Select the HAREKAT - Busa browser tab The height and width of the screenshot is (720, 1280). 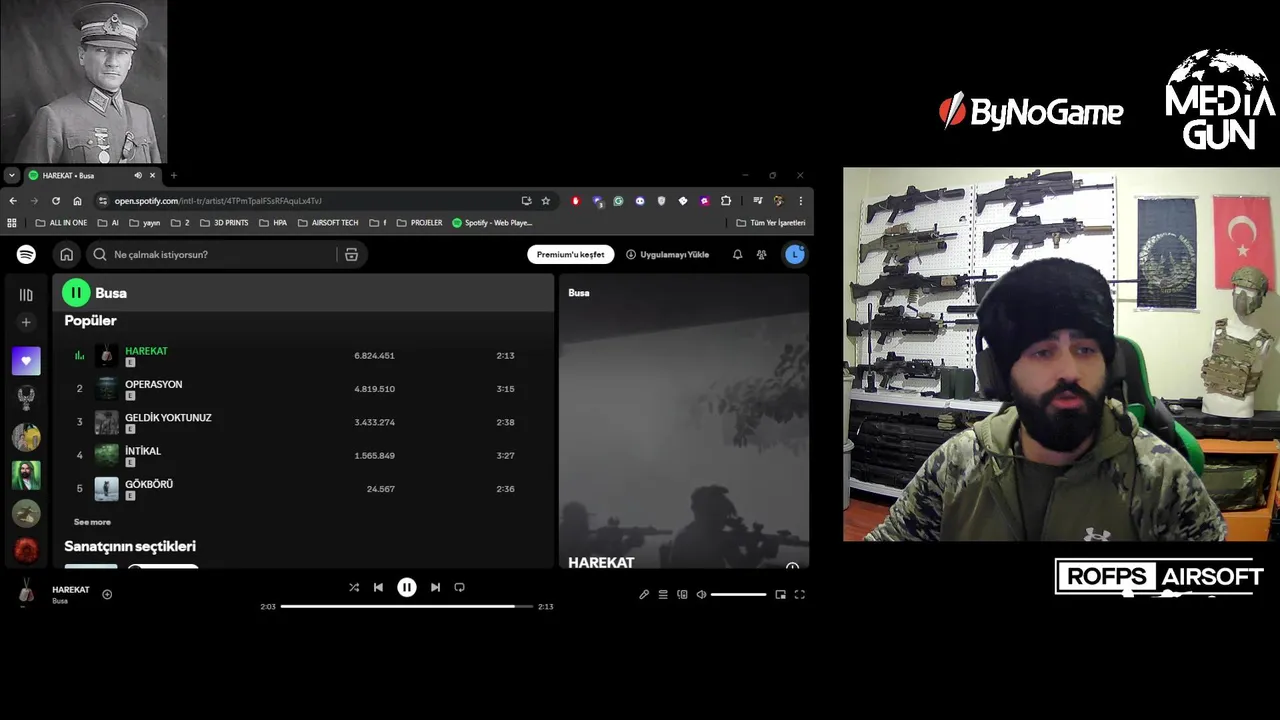point(93,175)
